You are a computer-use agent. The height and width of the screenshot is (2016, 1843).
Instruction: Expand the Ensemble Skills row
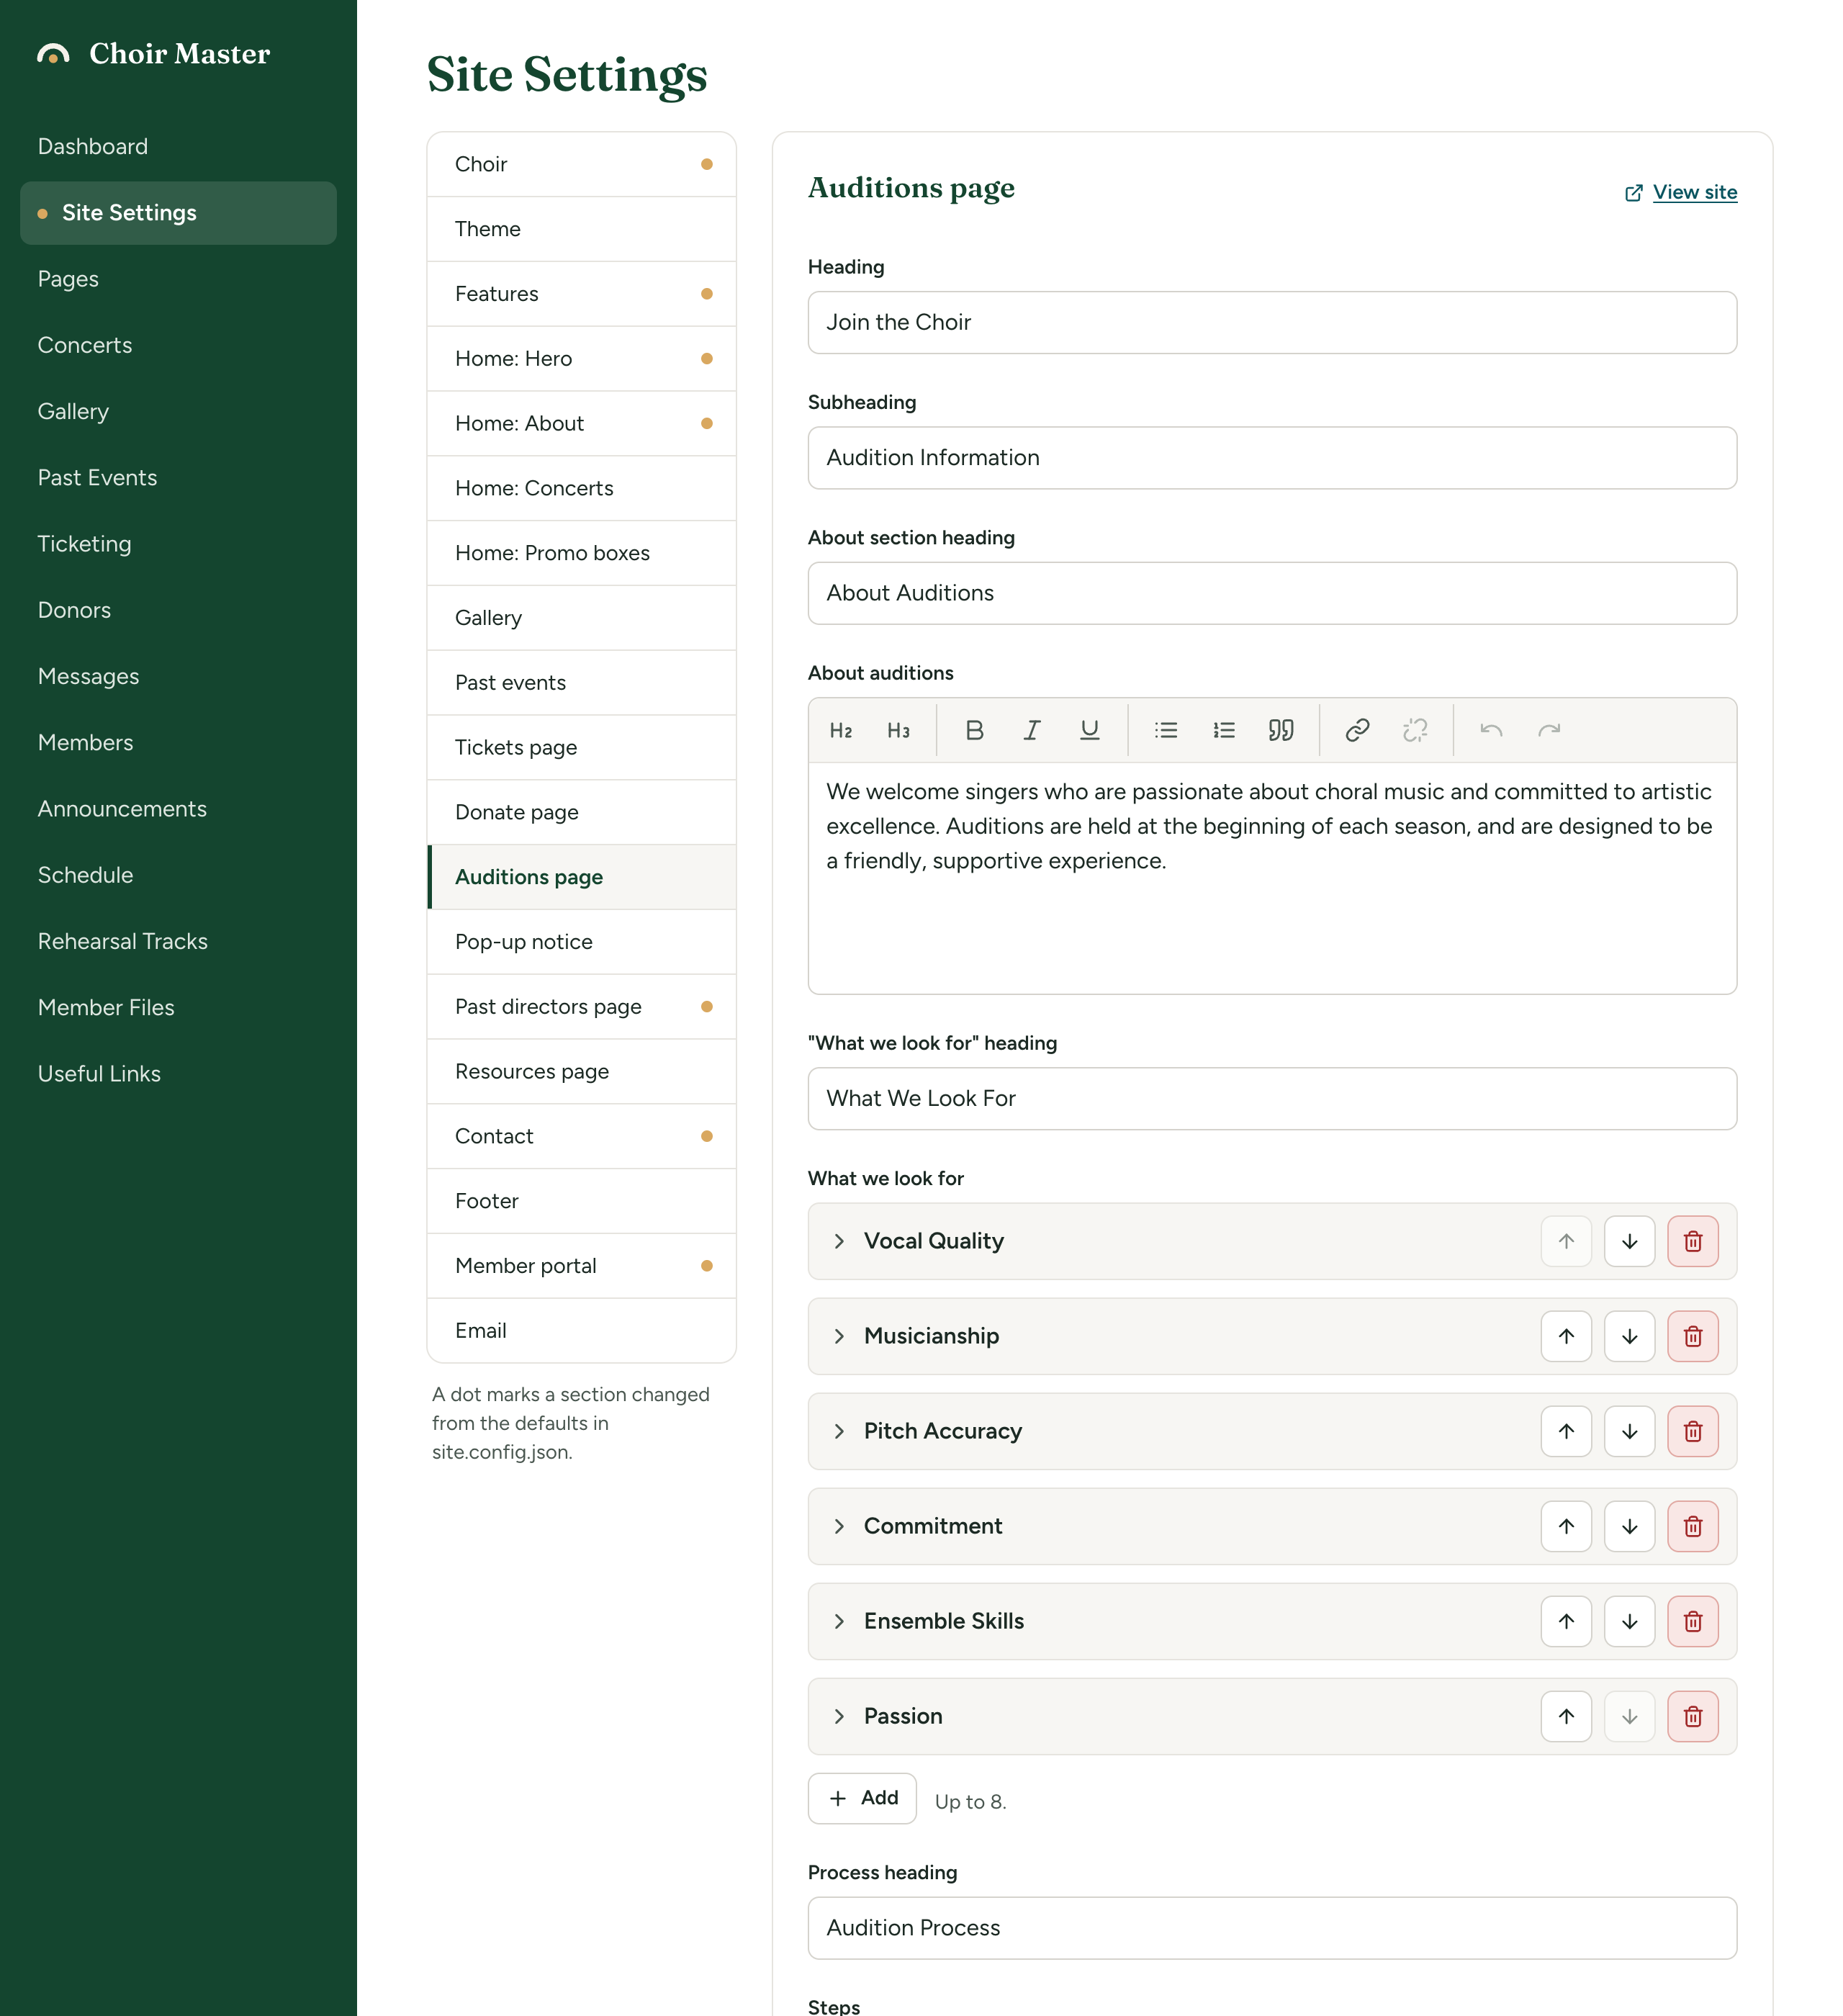point(839,1621)
